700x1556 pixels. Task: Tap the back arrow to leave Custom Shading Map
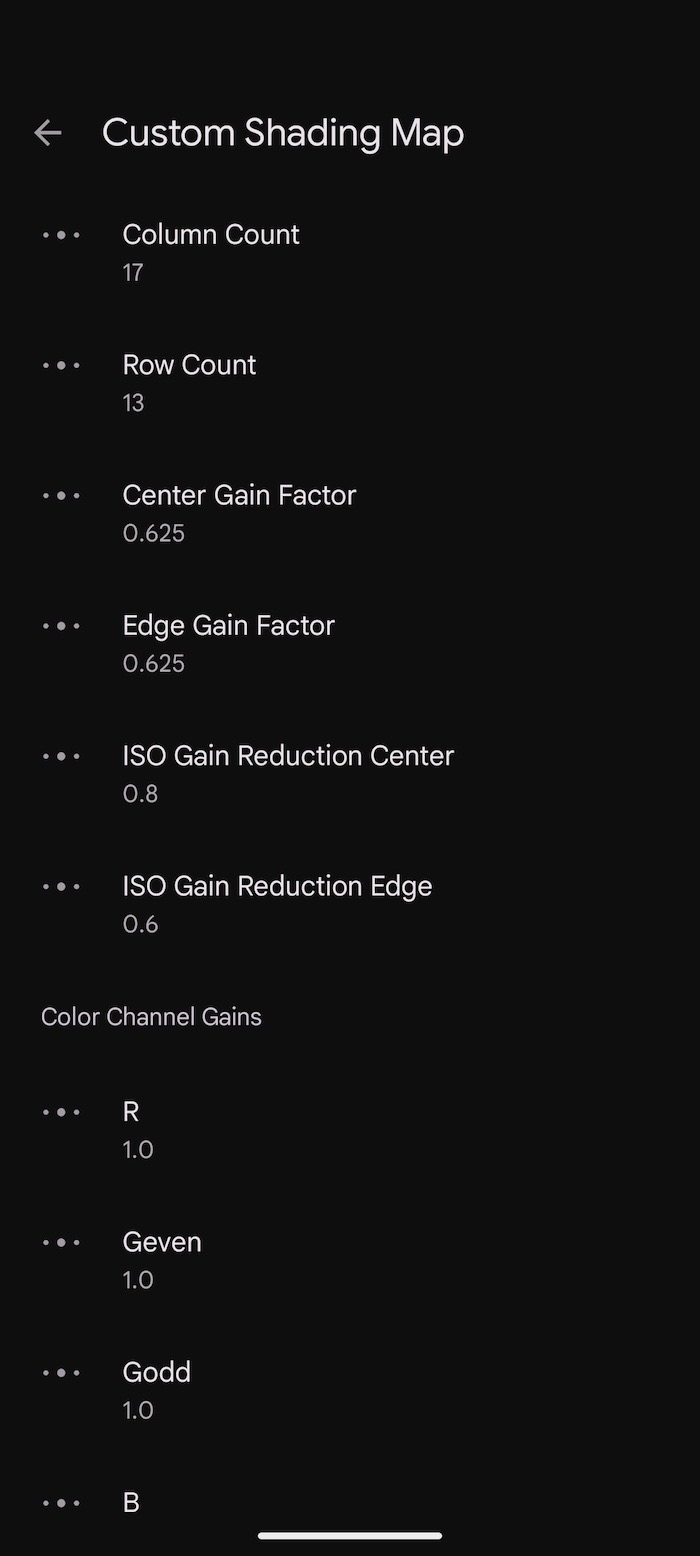pyautogui.click(x=48, y=132)
